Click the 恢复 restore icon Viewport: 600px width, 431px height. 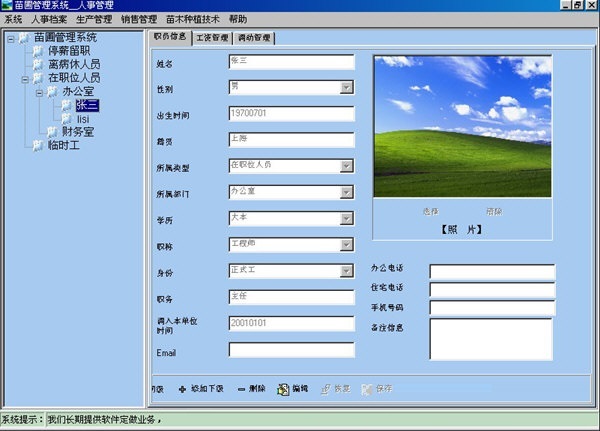pyautogui.click(x=325, y=389)
